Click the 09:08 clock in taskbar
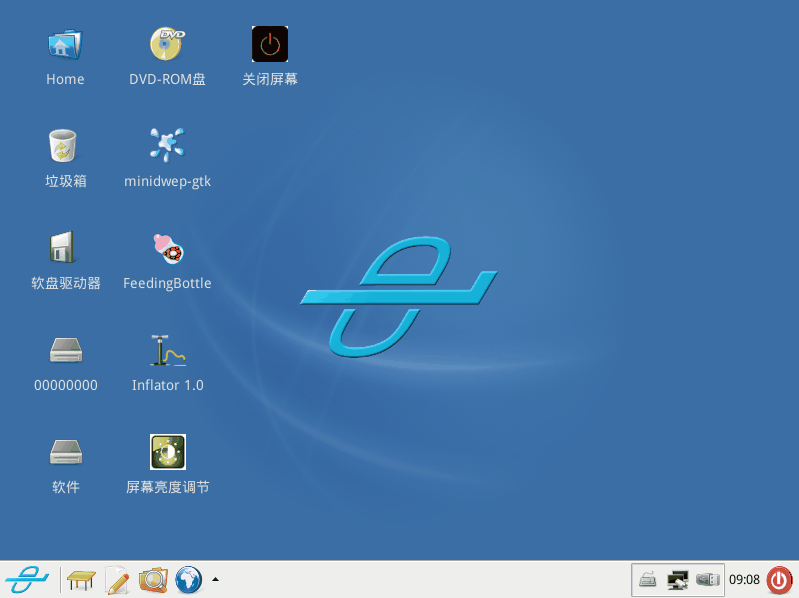 [x=744, y=580]
